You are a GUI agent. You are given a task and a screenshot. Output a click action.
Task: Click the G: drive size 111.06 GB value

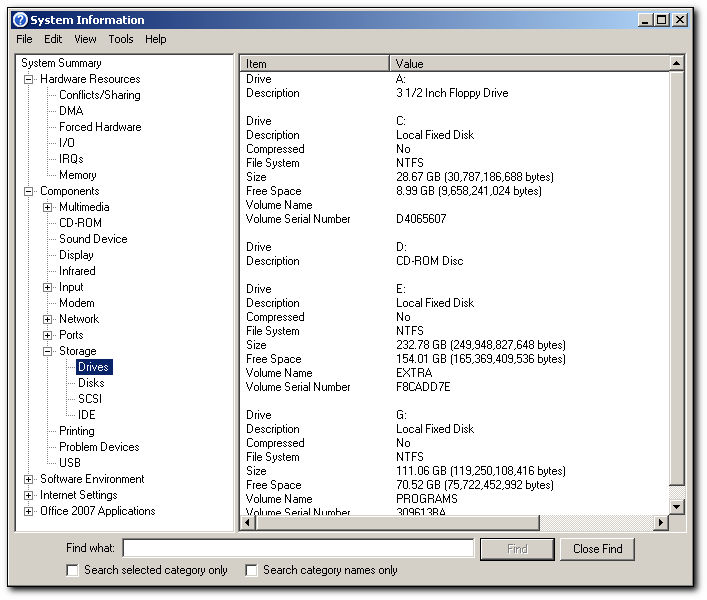click(481, 471)
